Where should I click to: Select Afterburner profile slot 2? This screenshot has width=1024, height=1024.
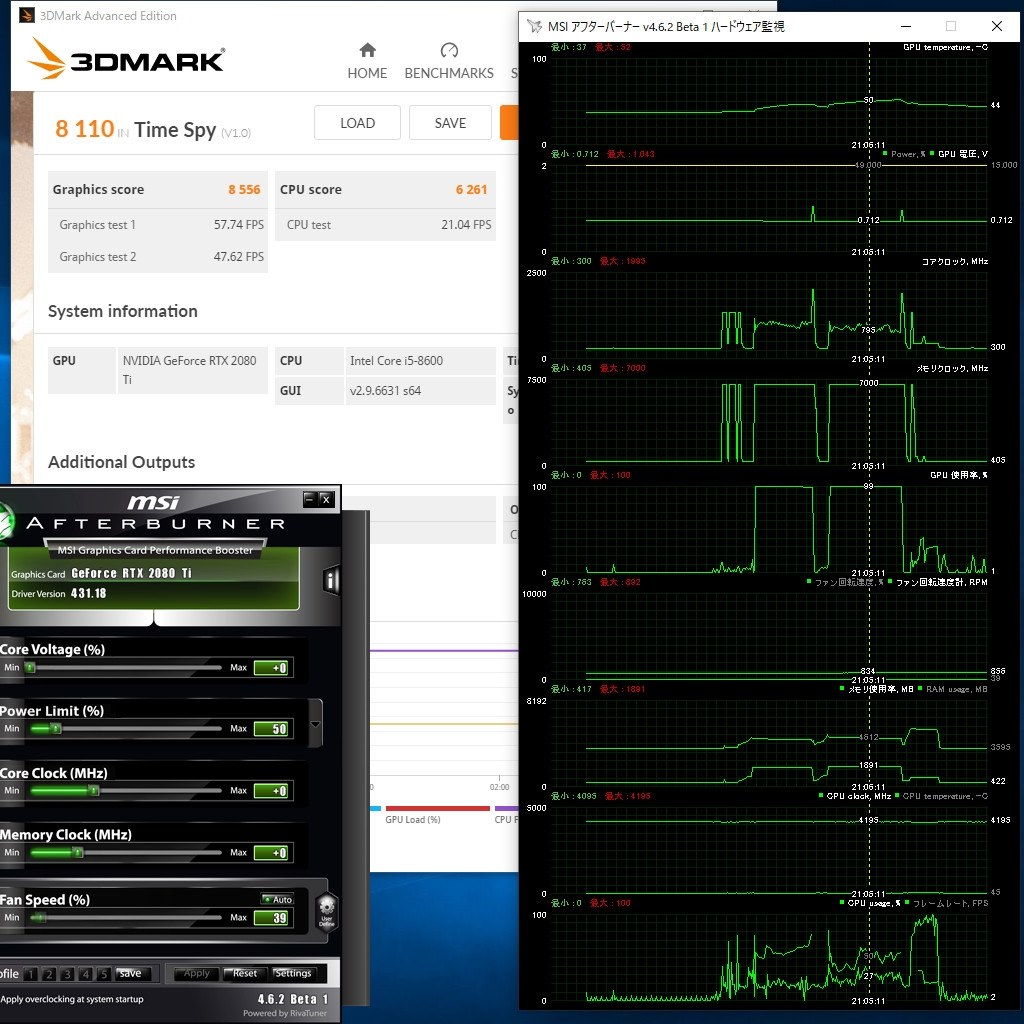tap(49, 974)
